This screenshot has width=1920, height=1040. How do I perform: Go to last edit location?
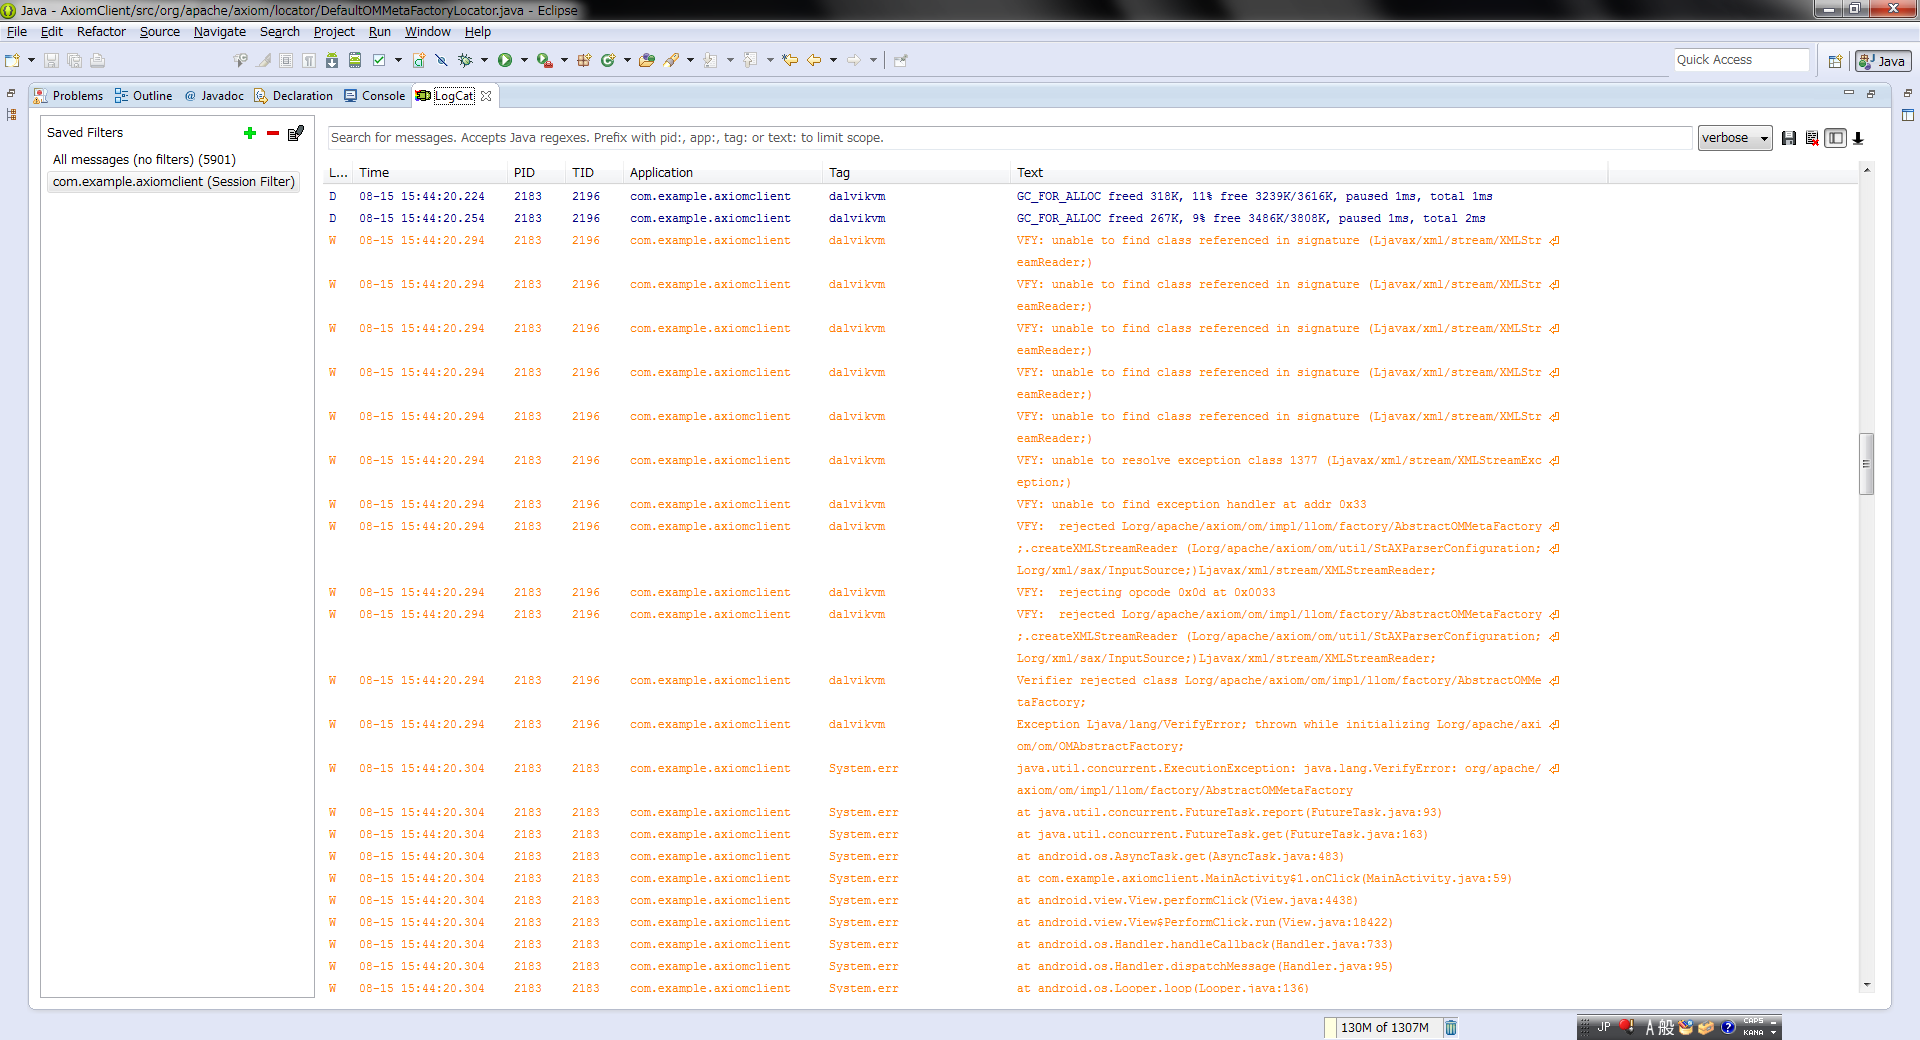[x=790, y=60]
